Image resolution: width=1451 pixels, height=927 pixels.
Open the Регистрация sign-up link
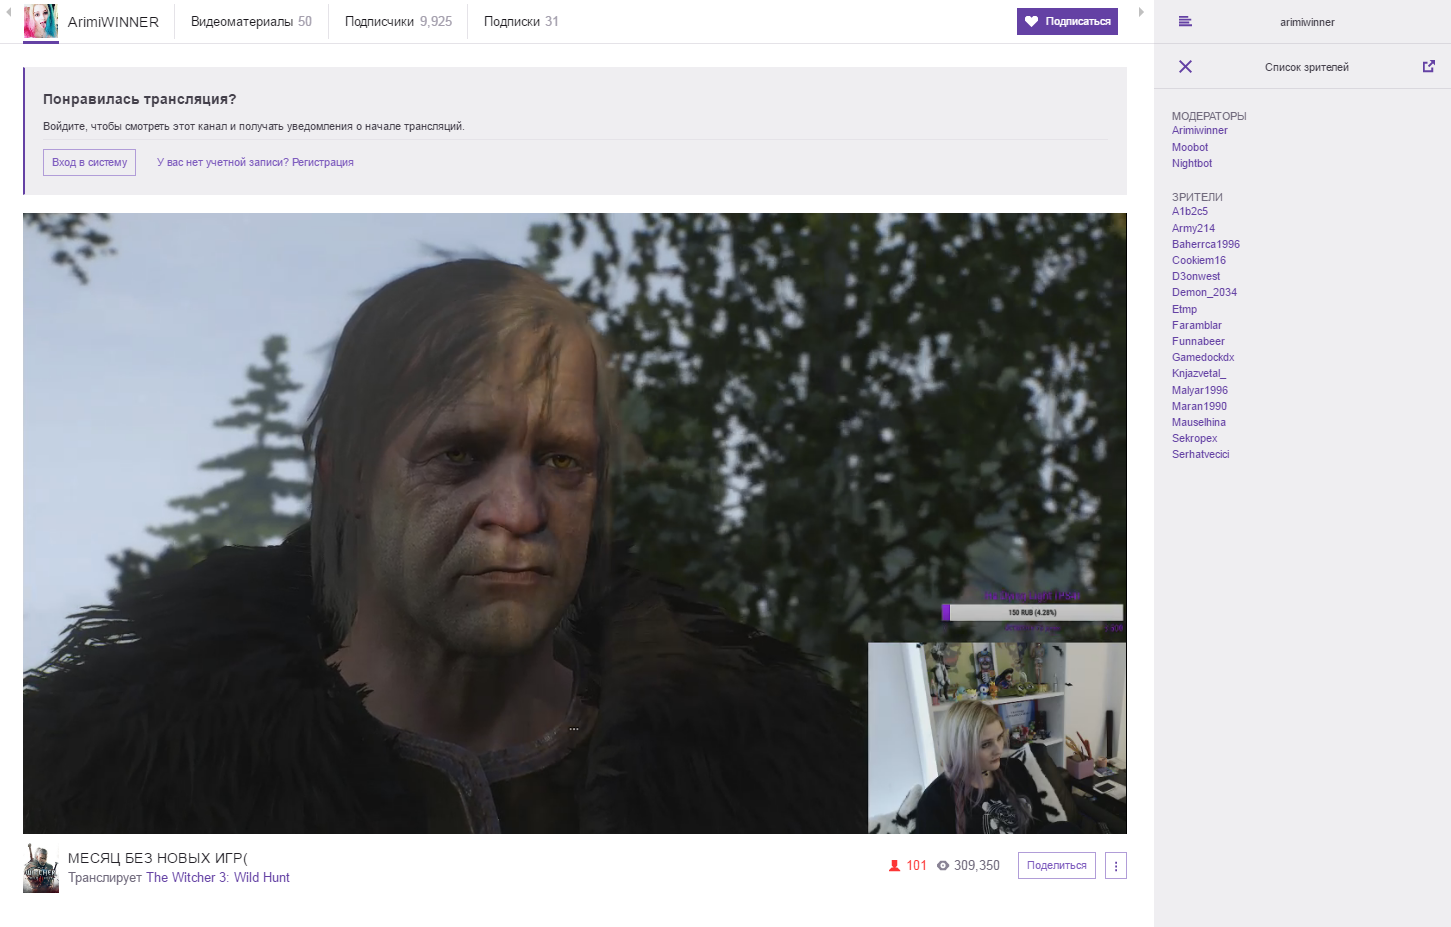click(322, 162)
